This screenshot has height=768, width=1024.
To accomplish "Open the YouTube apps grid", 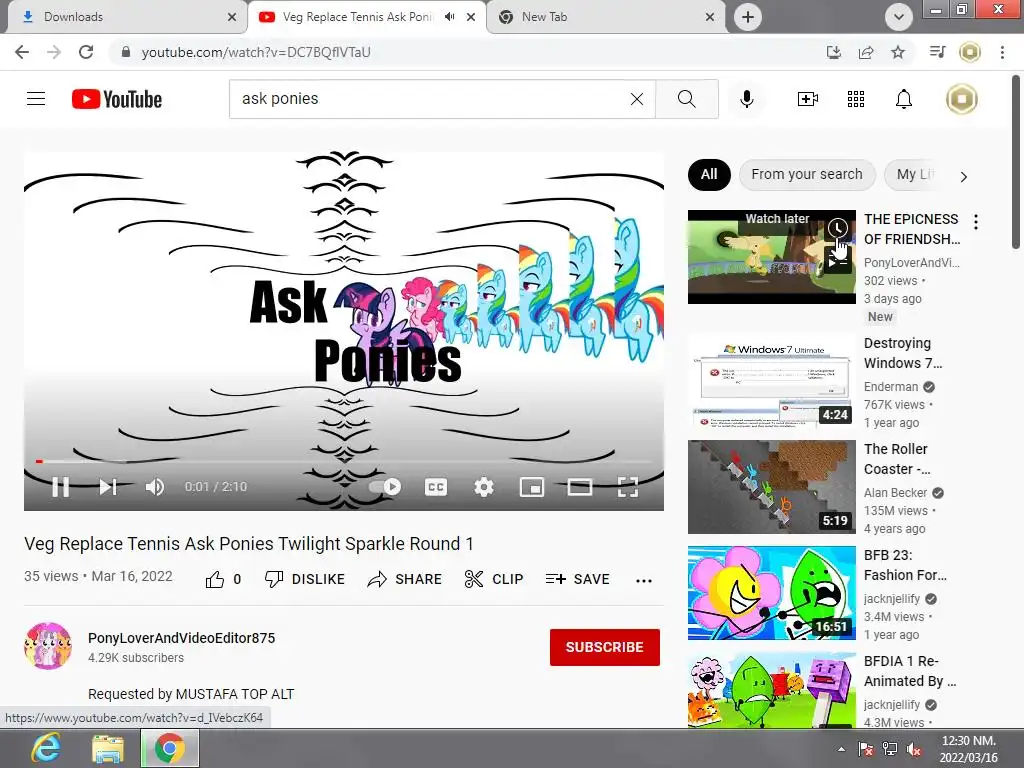I will click(x=856, y=99).
